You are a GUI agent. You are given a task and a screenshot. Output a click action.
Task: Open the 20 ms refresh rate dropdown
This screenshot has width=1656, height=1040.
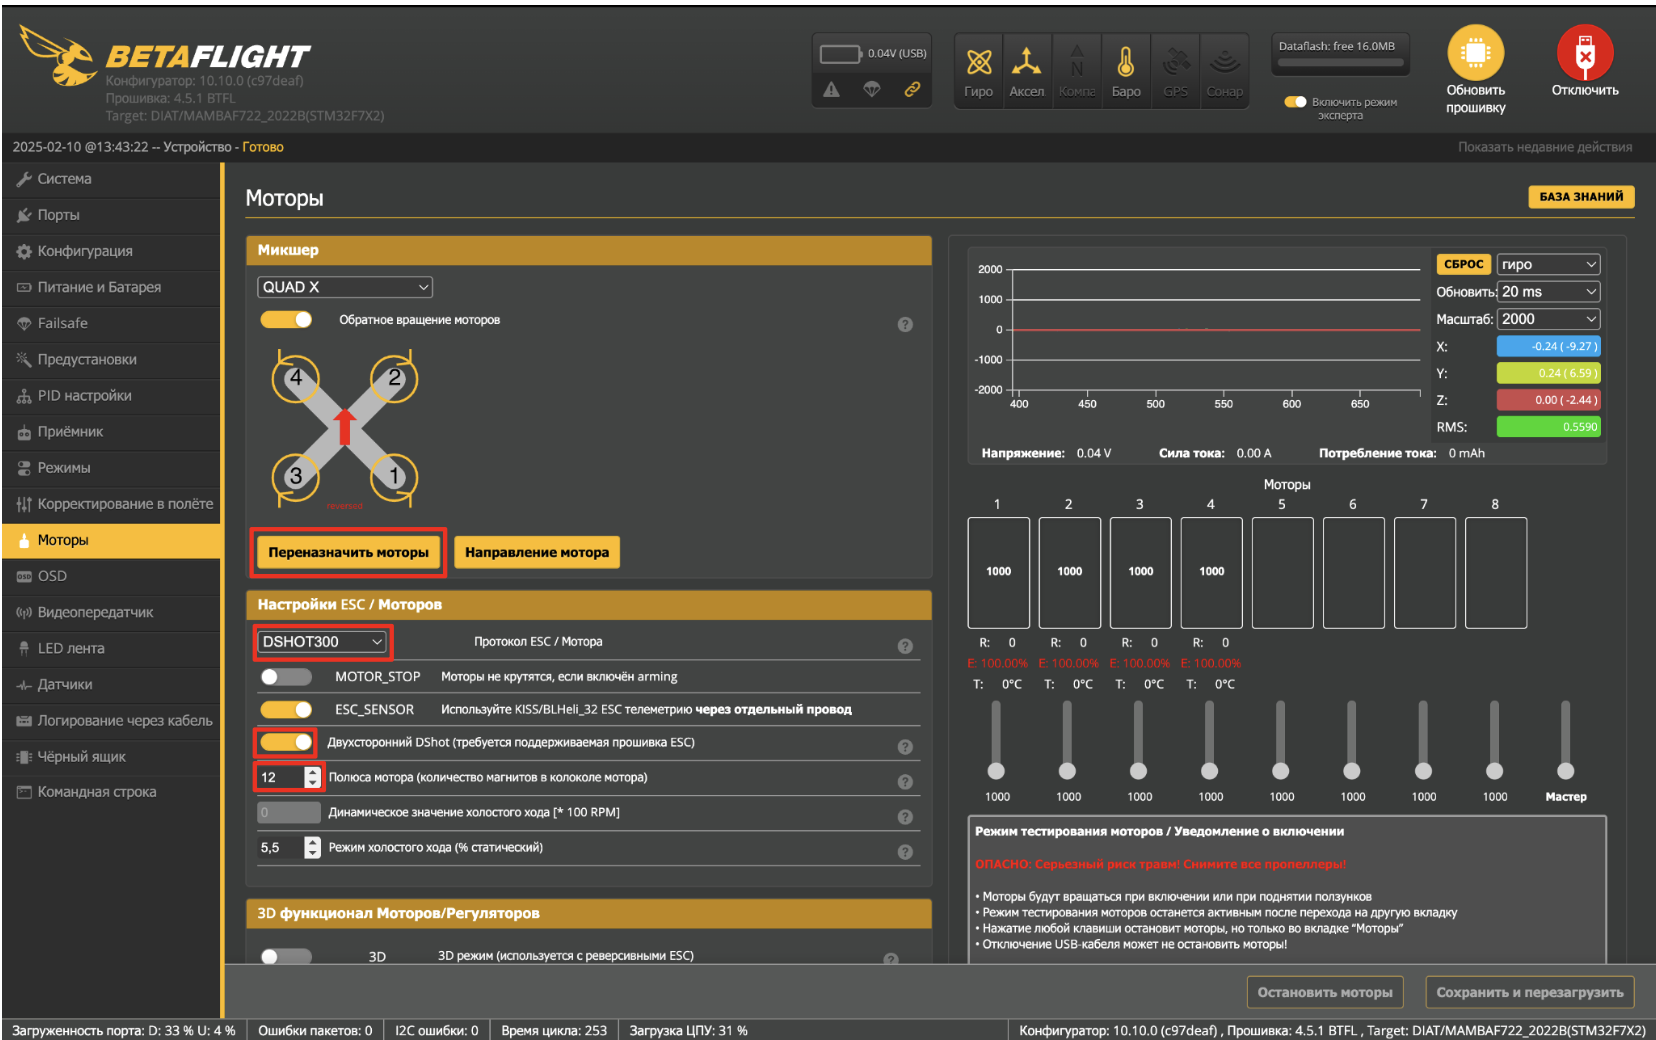(x=1548, y=292)
